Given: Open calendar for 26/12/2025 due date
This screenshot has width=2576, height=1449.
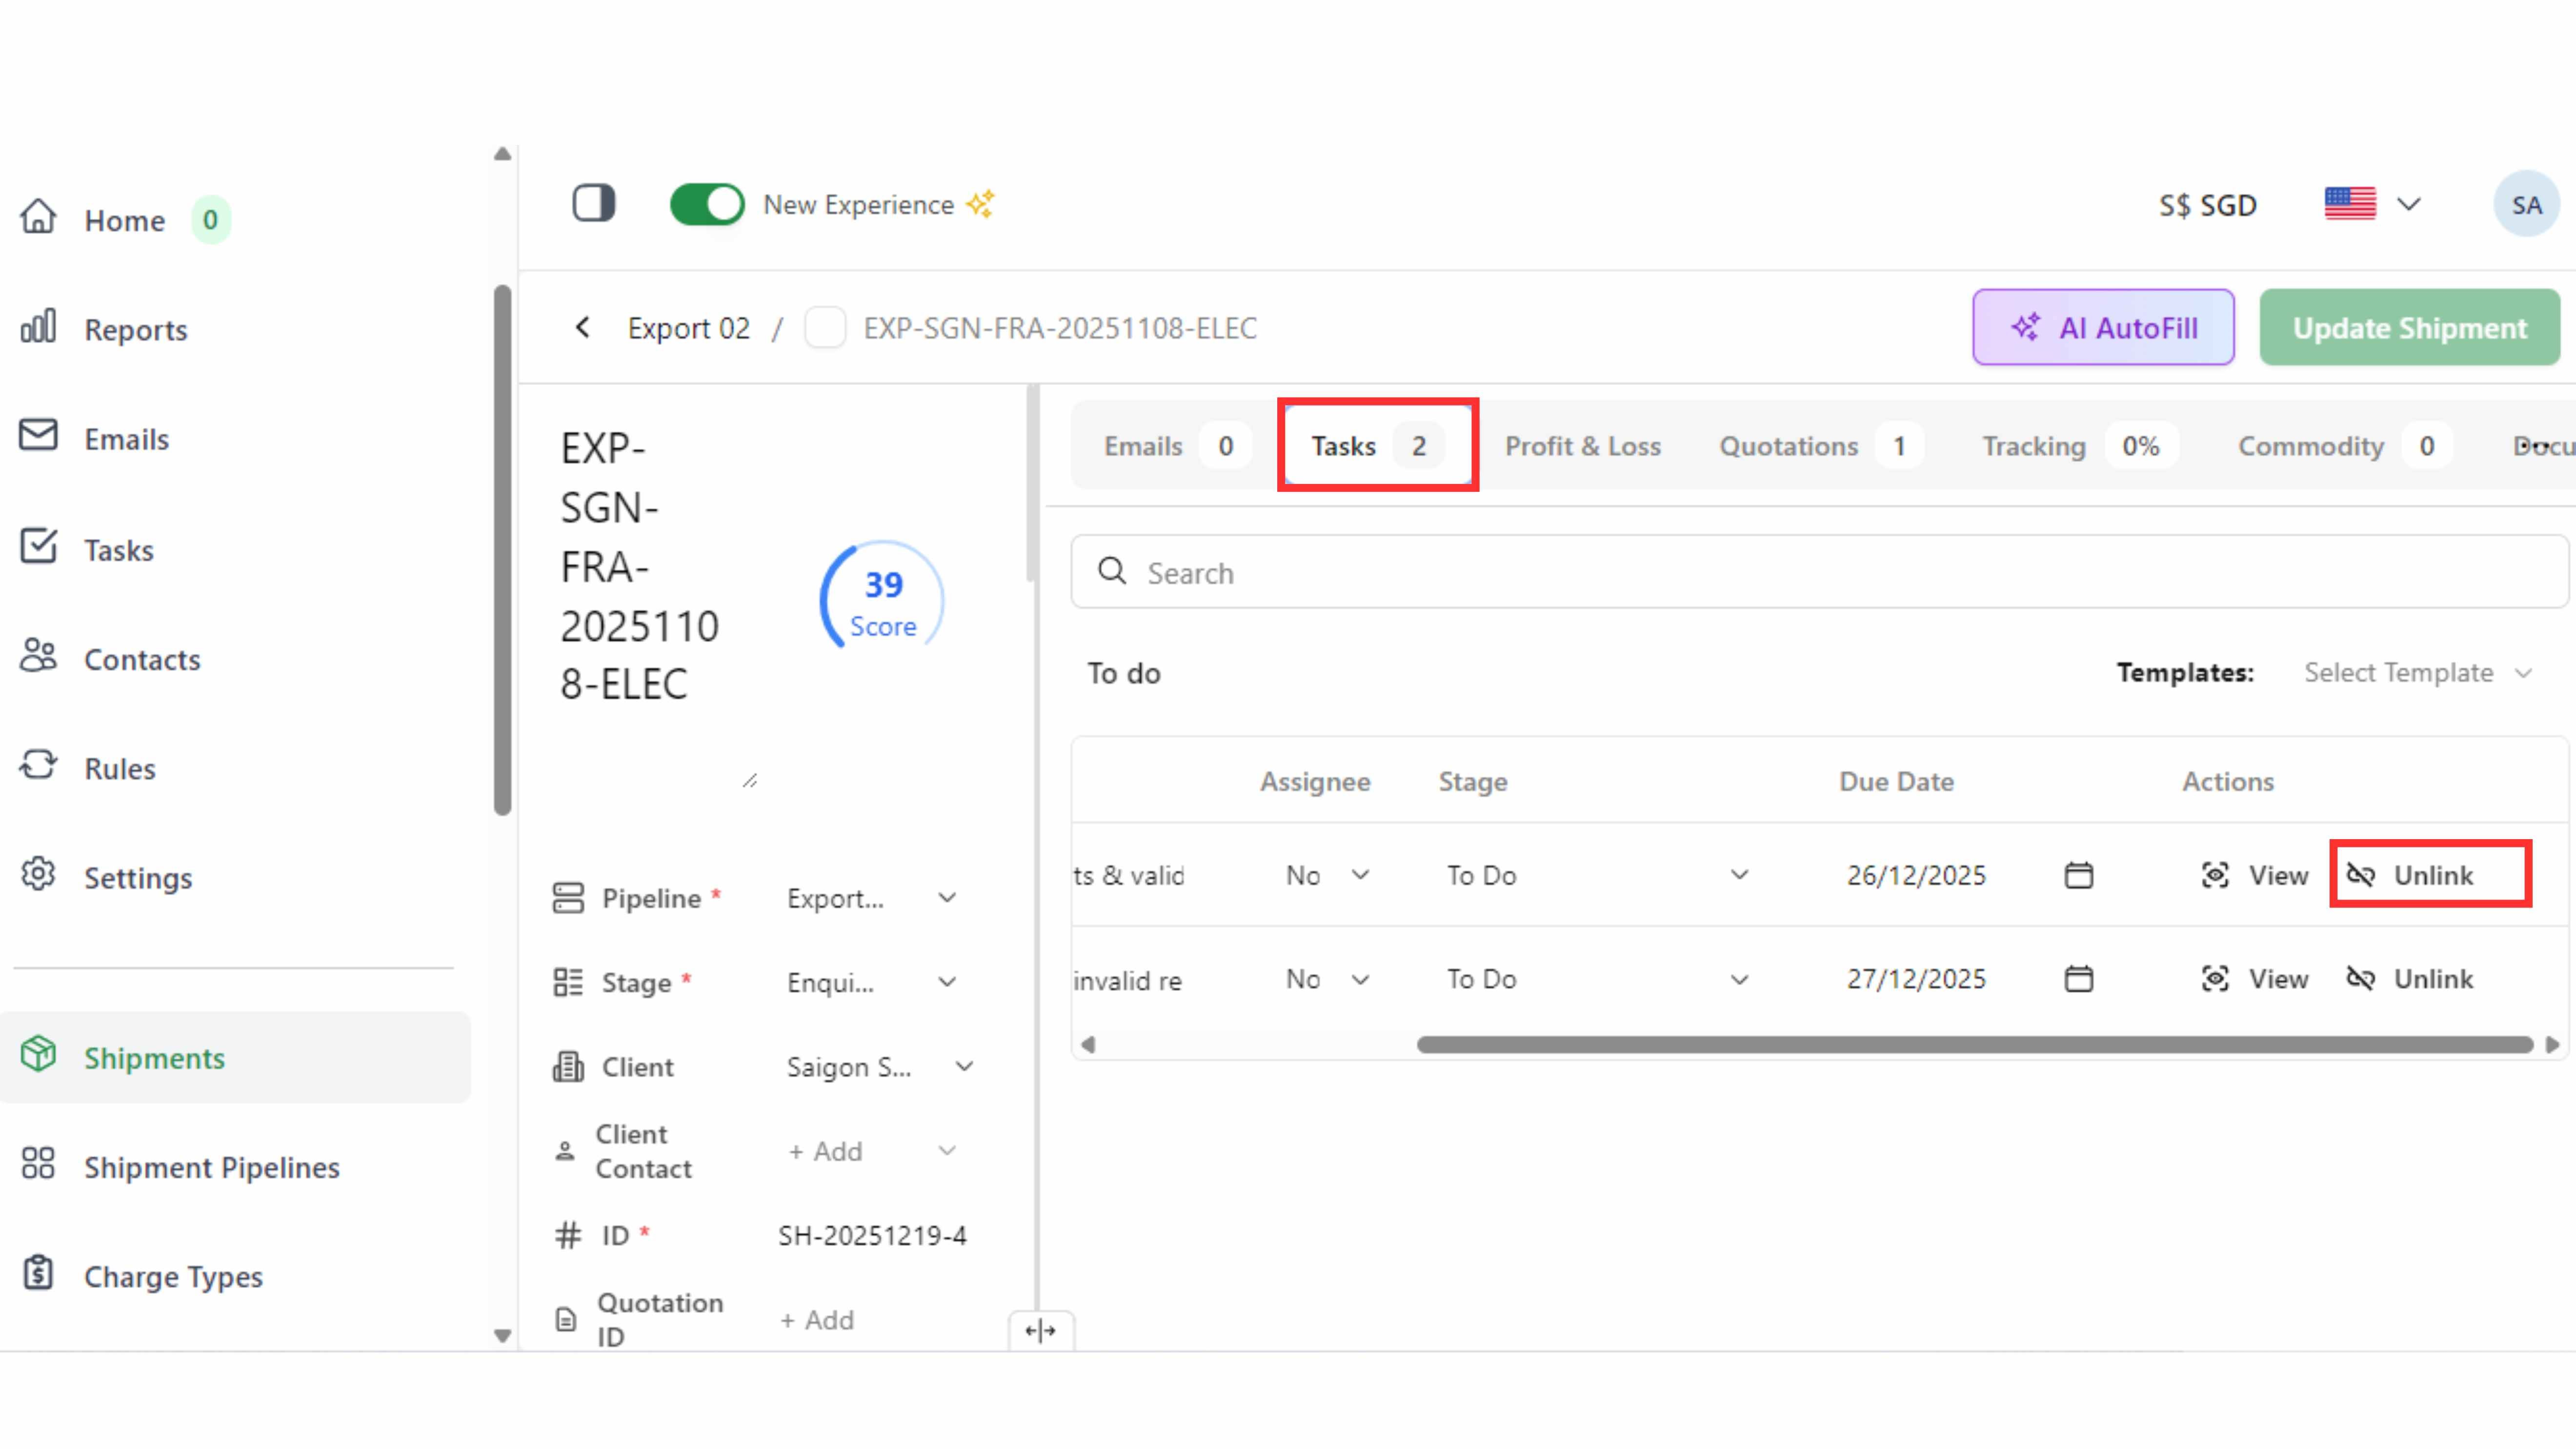Looking at the screenshot, I should coord(2078,875).
